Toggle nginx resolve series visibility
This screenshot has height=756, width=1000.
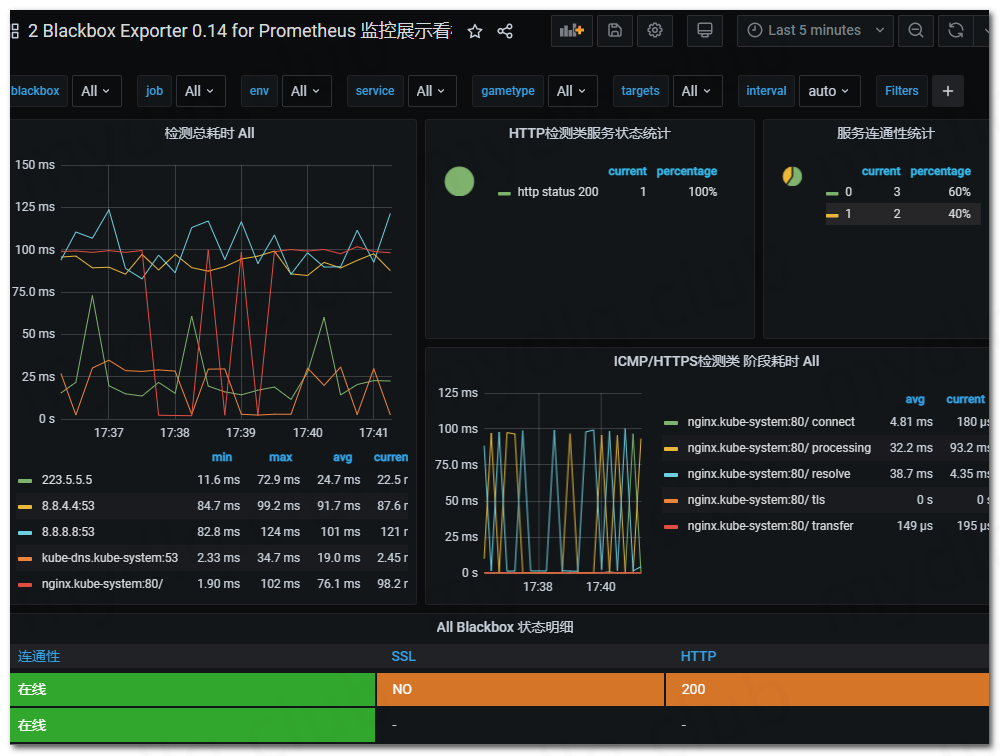768,475
